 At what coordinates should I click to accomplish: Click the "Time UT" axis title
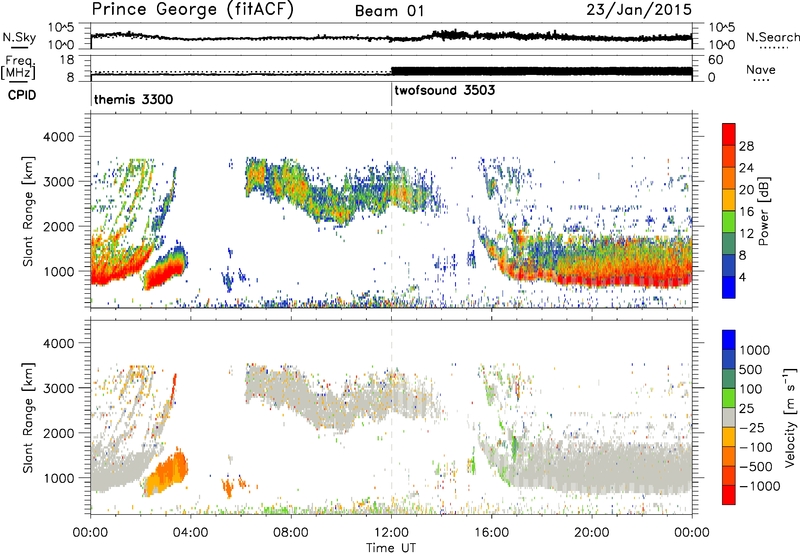click(391, 548)
